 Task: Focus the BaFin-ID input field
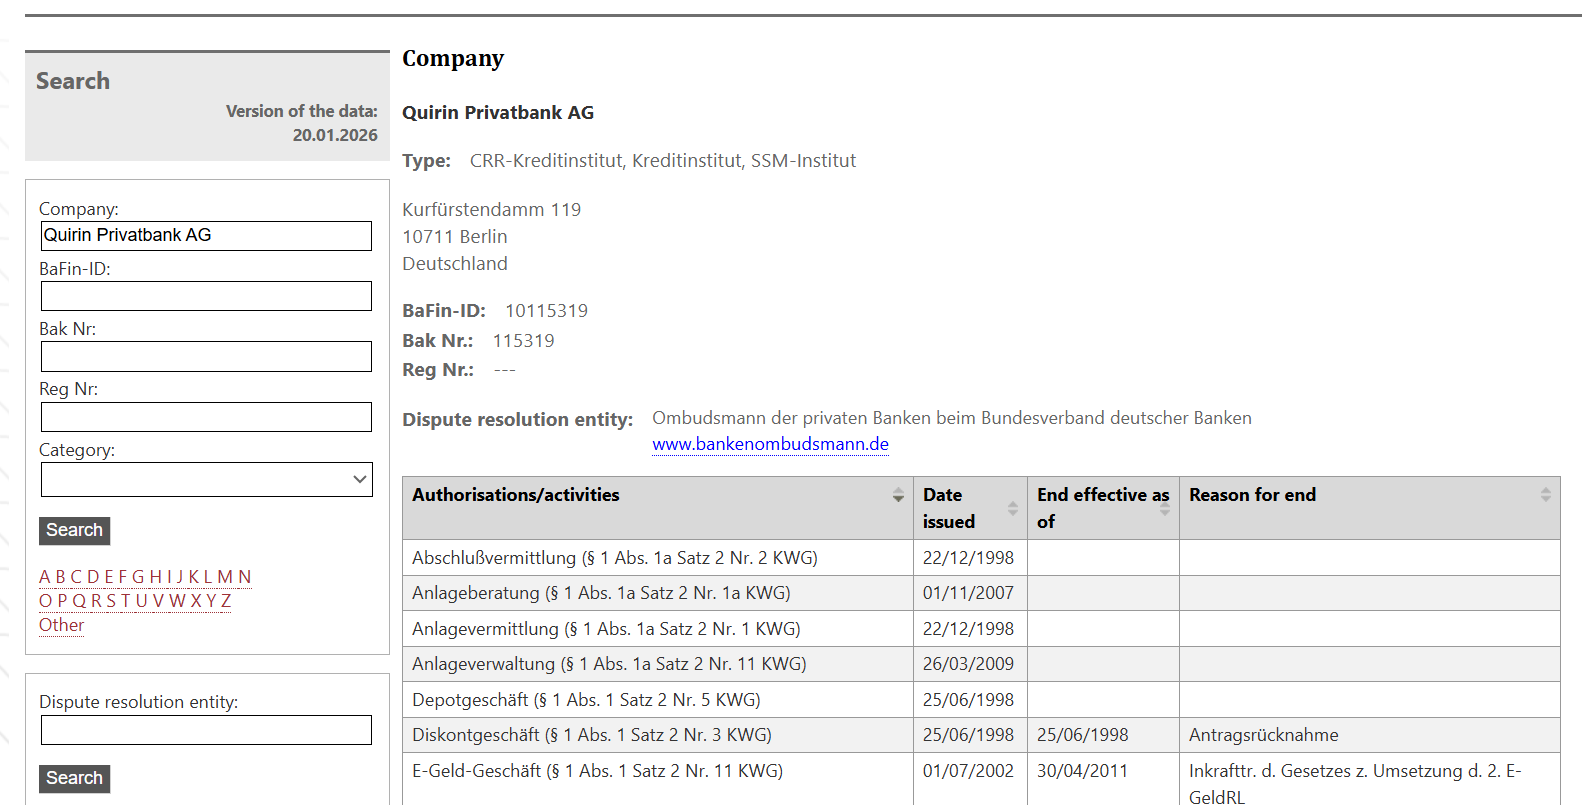(x=206, y=296)
